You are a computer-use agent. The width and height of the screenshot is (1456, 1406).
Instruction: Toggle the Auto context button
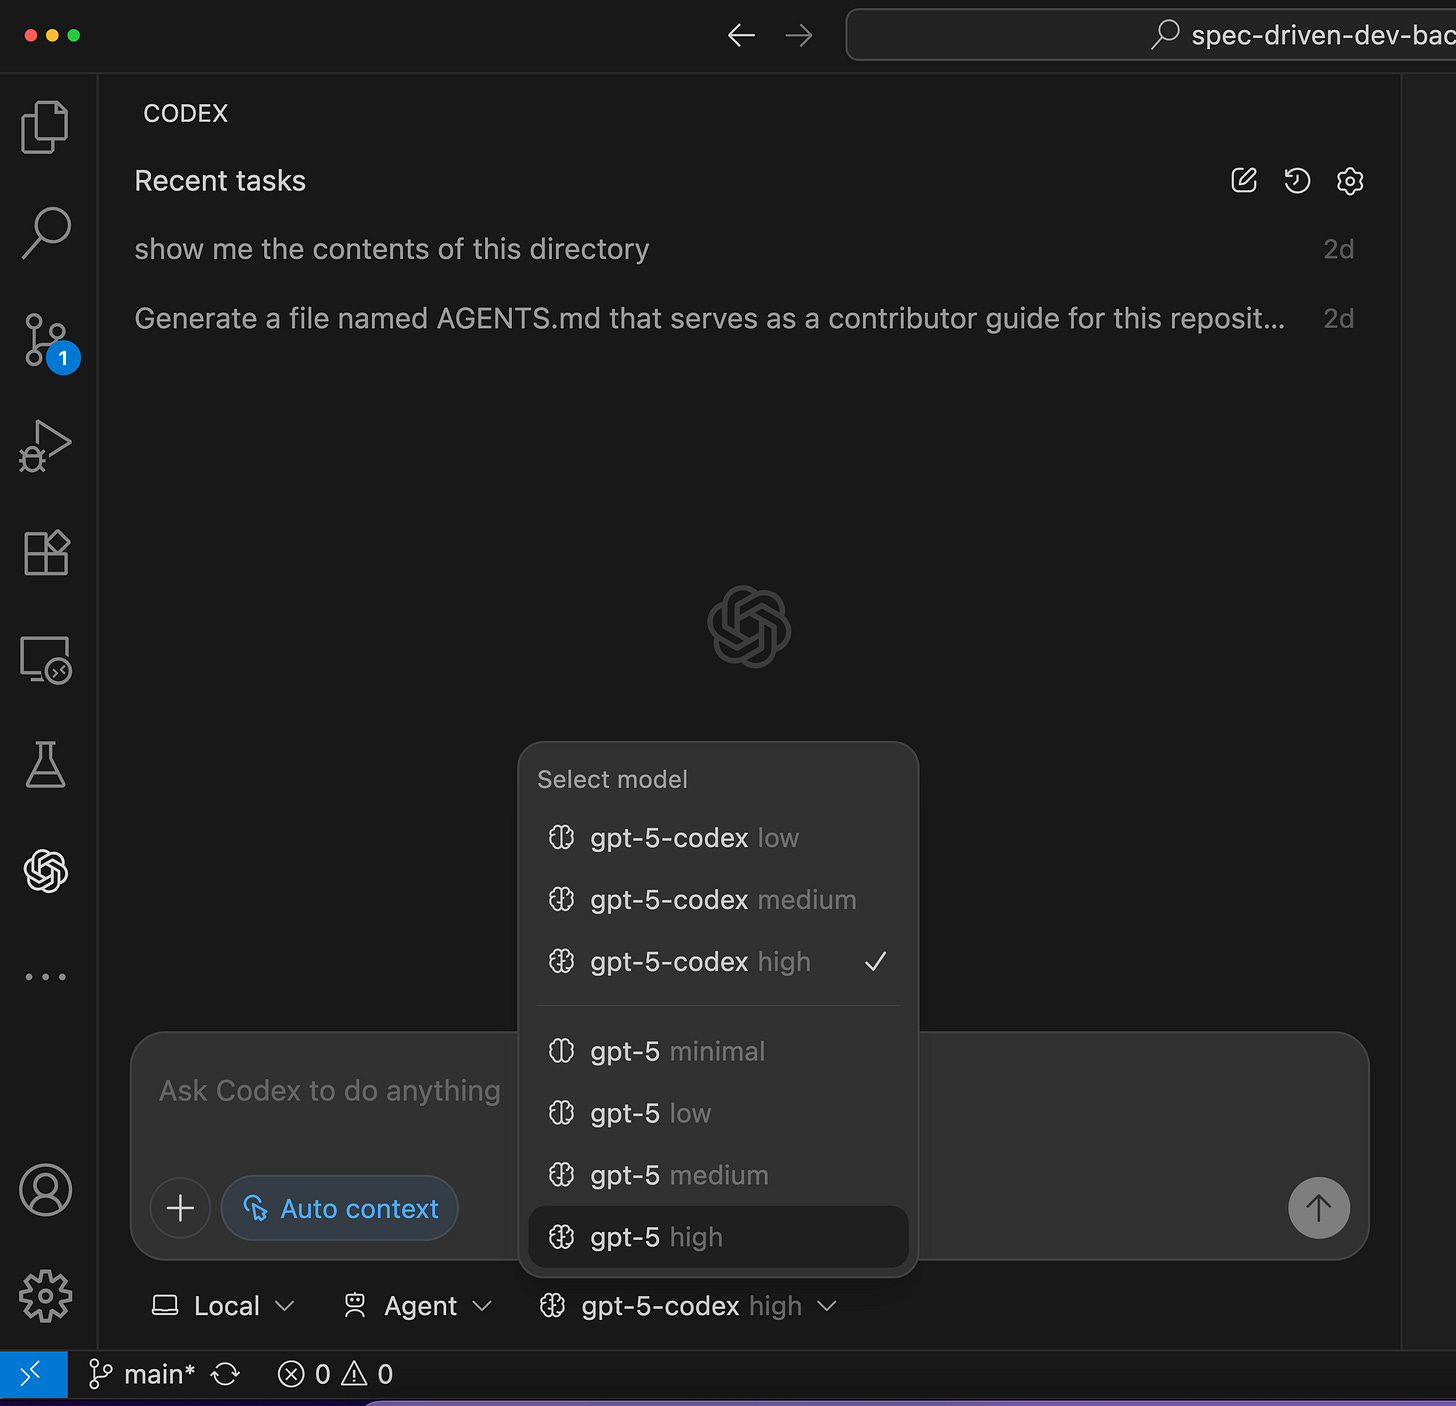(340, 1208)
